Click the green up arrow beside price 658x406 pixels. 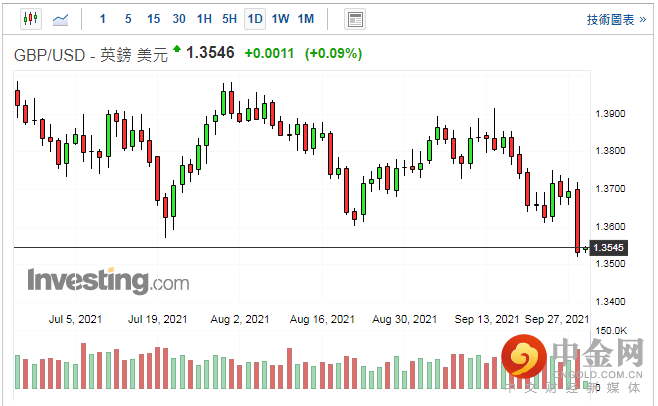pos(177,48)
